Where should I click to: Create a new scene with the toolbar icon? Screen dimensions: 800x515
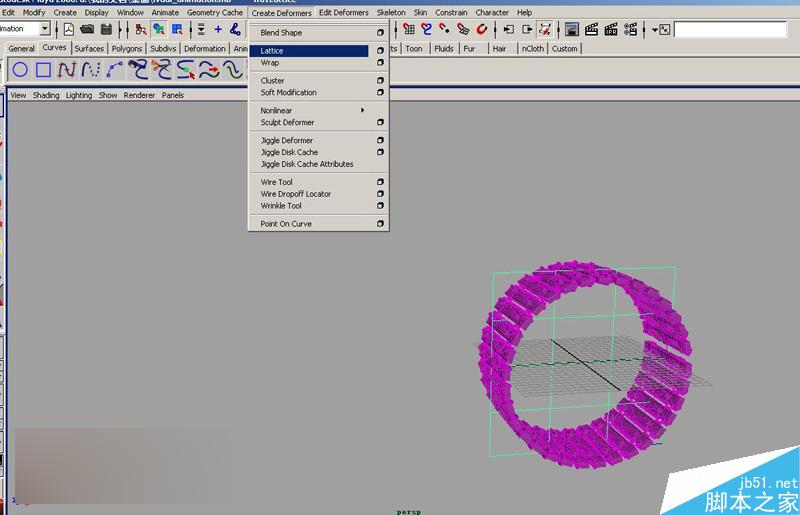pos(69,30)
